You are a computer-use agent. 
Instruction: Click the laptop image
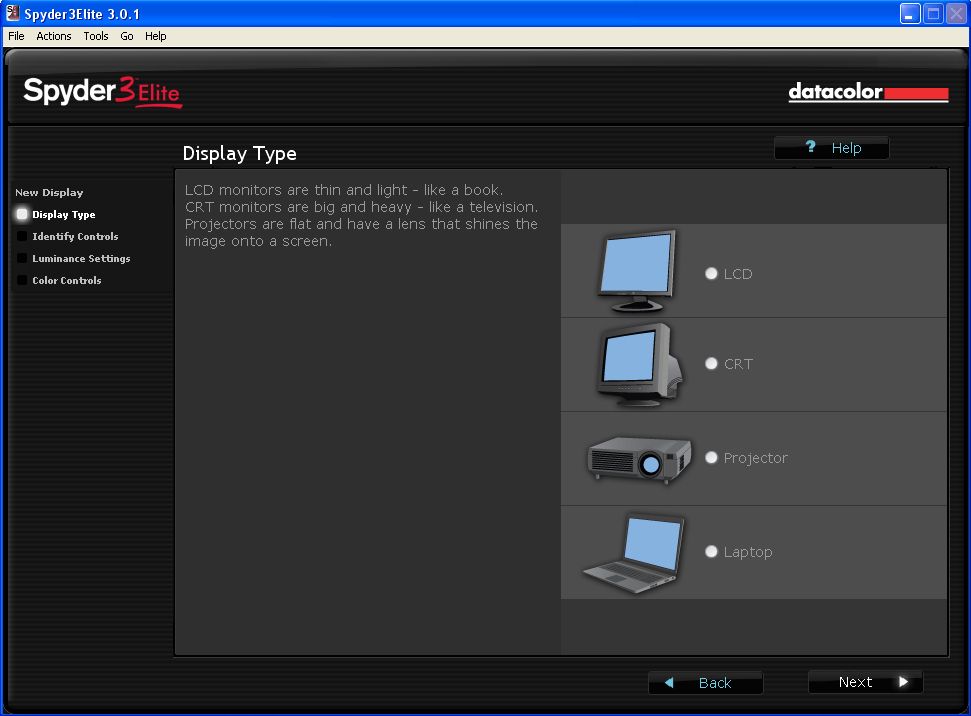pyautogui.click(x=634, y=553)
